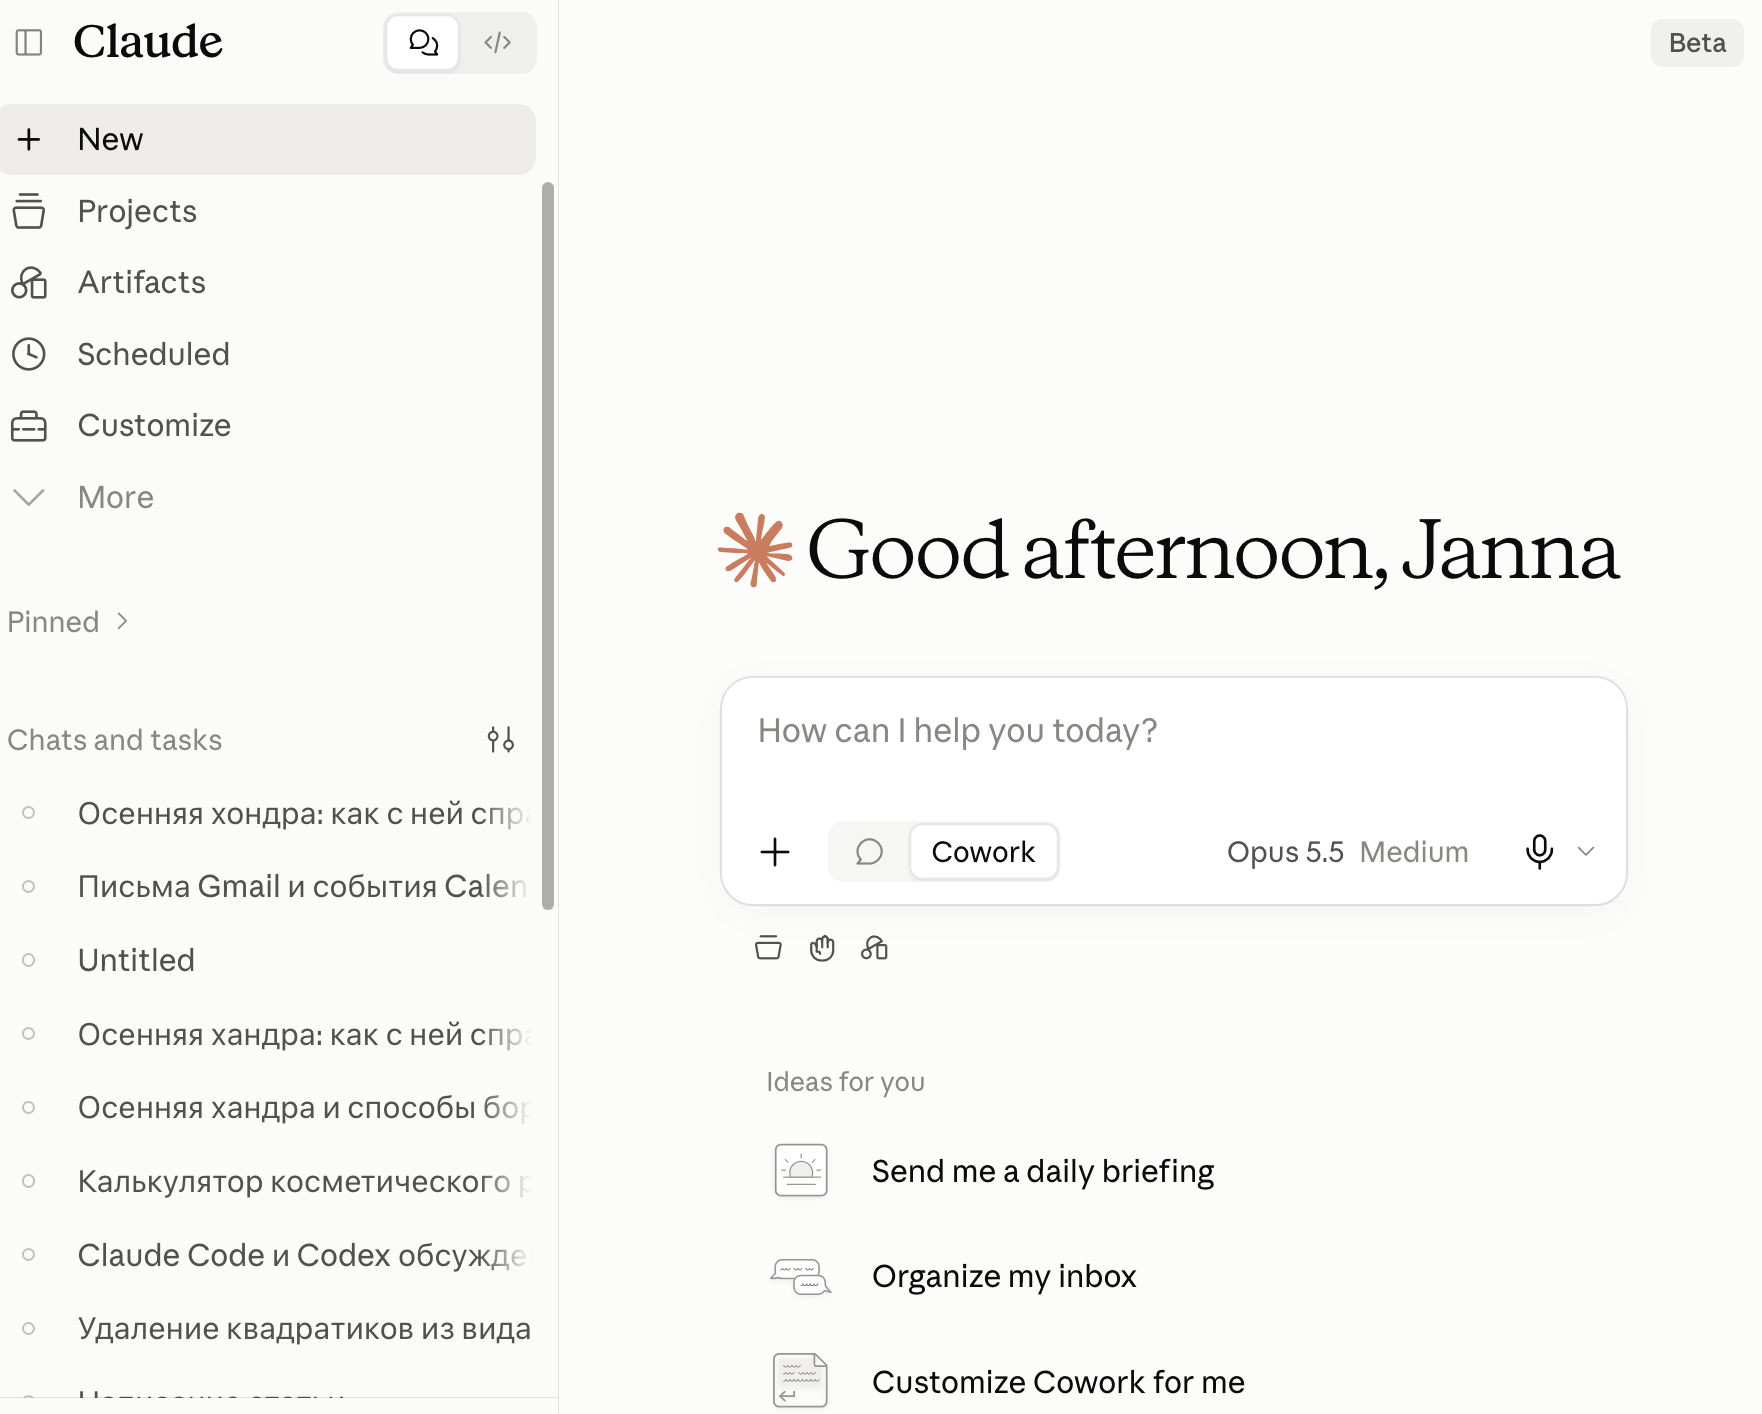The image size is (1762, 1414).
Task: Open chat 'Осенняя хандра: как с ней'
Action: [267, 1035]
